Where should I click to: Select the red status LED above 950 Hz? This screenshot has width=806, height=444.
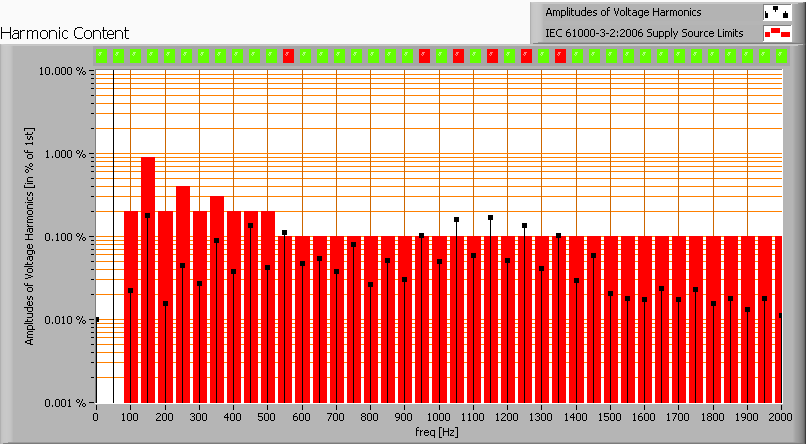tap(424, 55)
